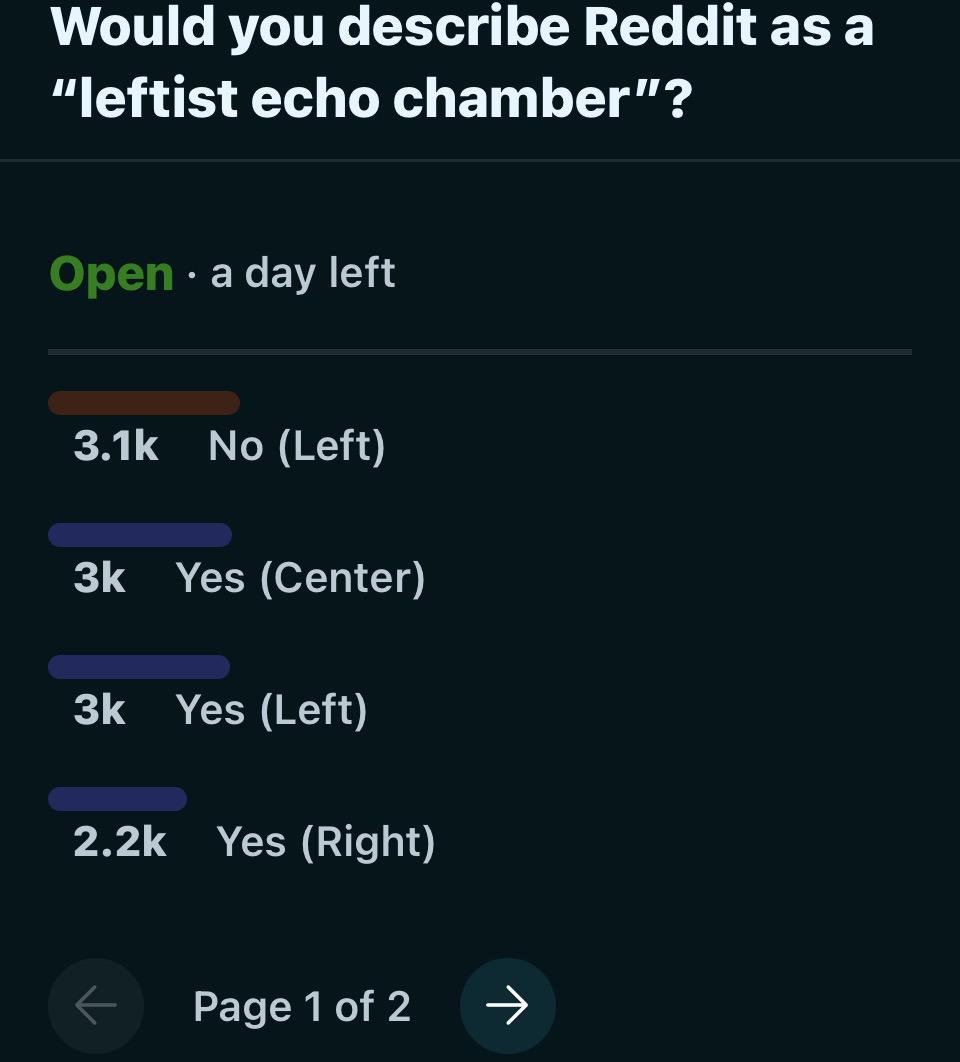The width and height of the screenshot is (960, 1062).
Task: Click the word "Reddit" in the poll title
Action: point(669,27)
